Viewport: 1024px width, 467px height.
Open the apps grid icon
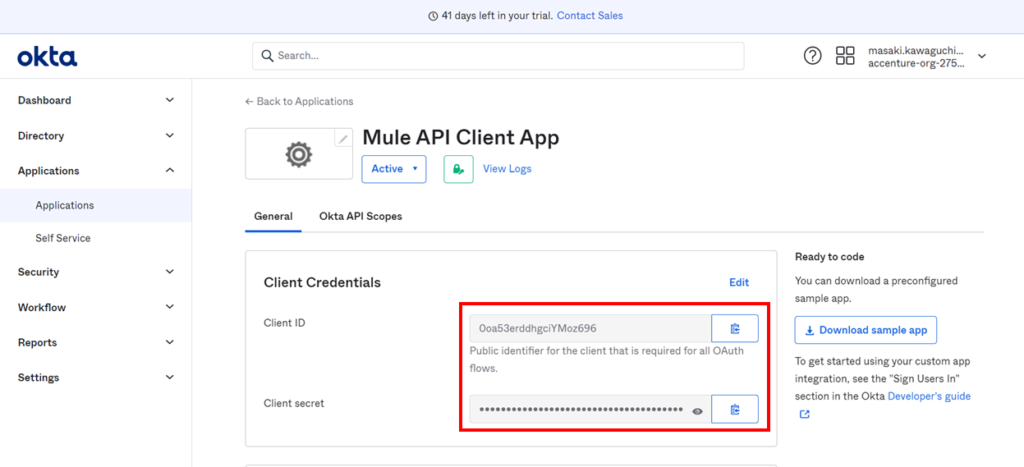(x=845, y=56)
